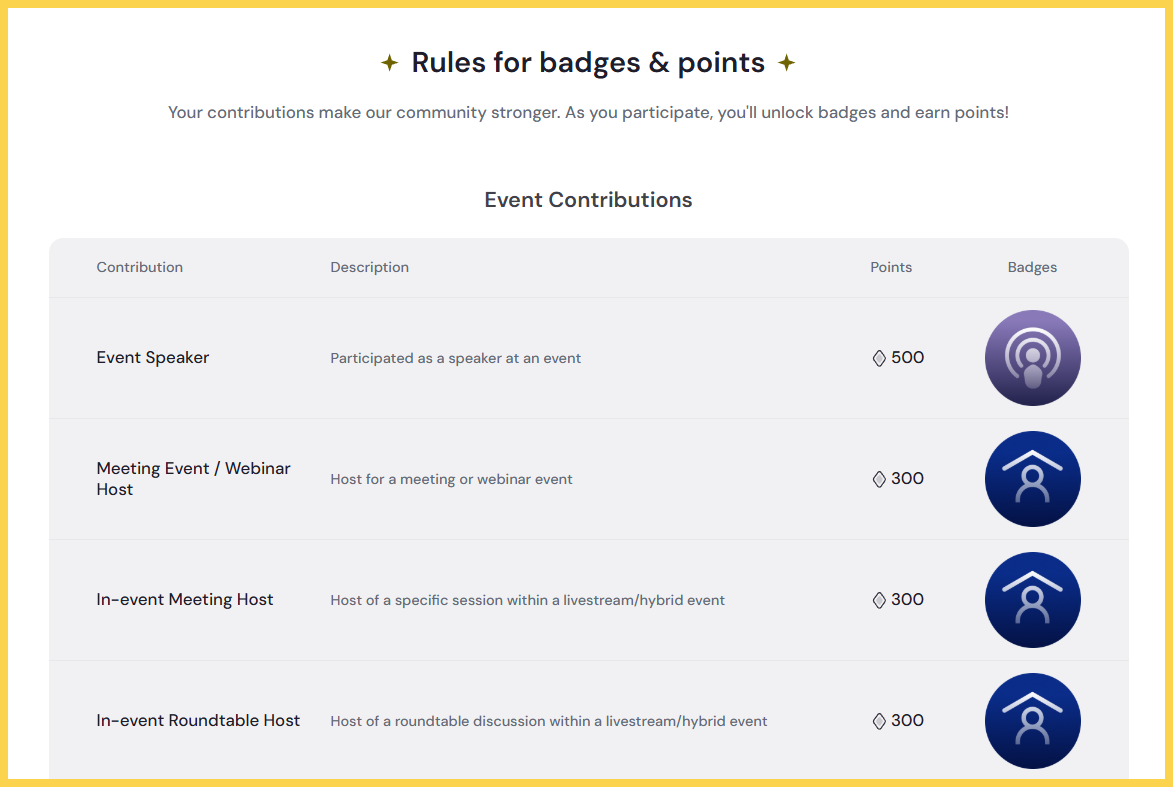This screenshot has height=787, width=1173.
Task: Click the Rules for badges & points title
Action: pos(588,63)
